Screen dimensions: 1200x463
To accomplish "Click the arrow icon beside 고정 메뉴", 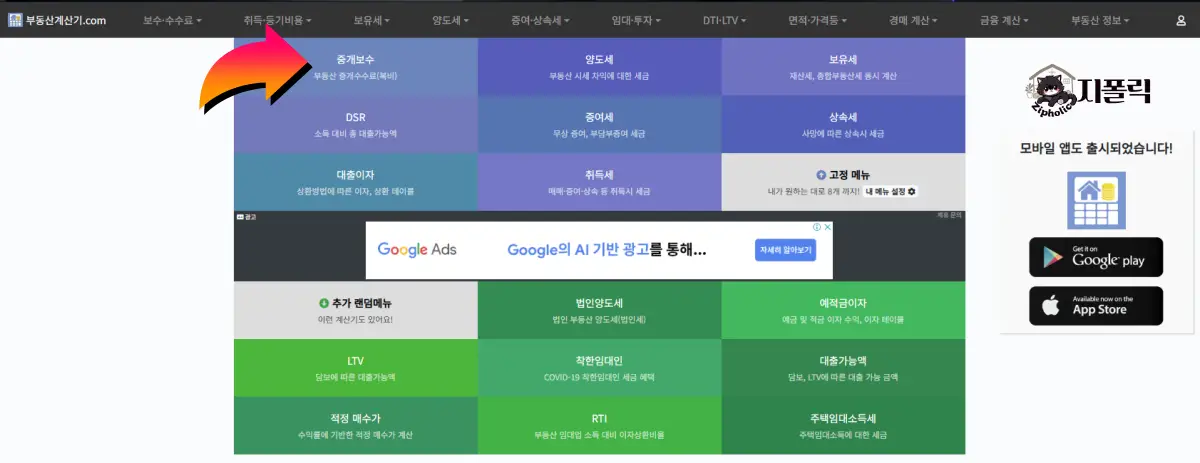I will (821, 175).
